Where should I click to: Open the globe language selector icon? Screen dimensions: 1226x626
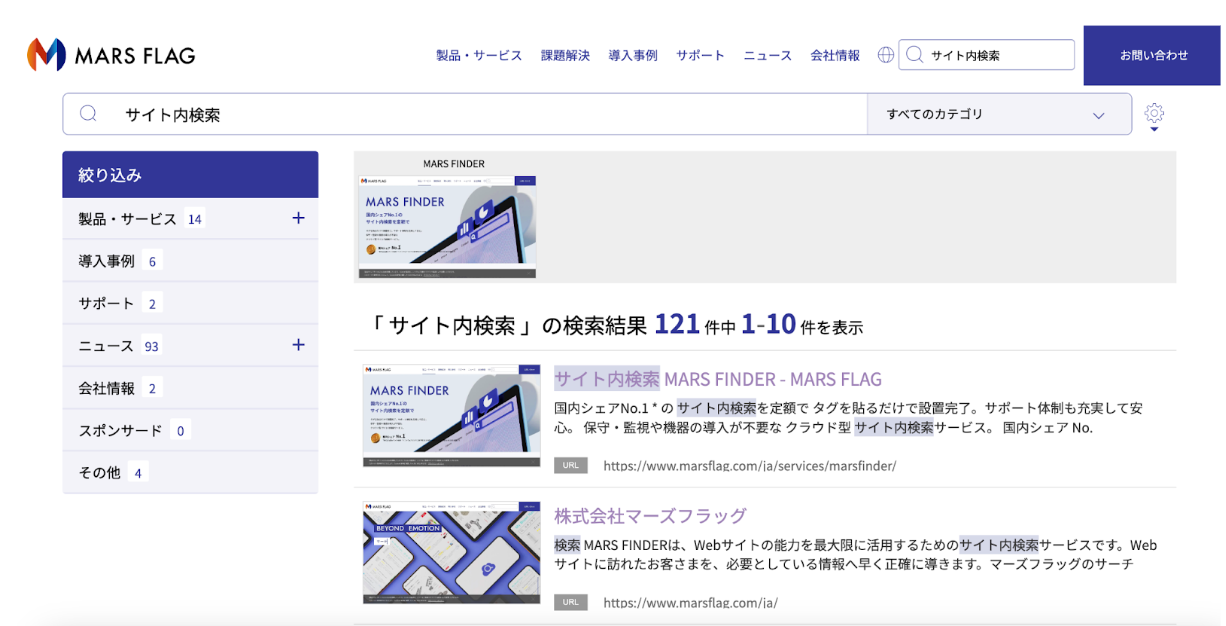[885, 55]
